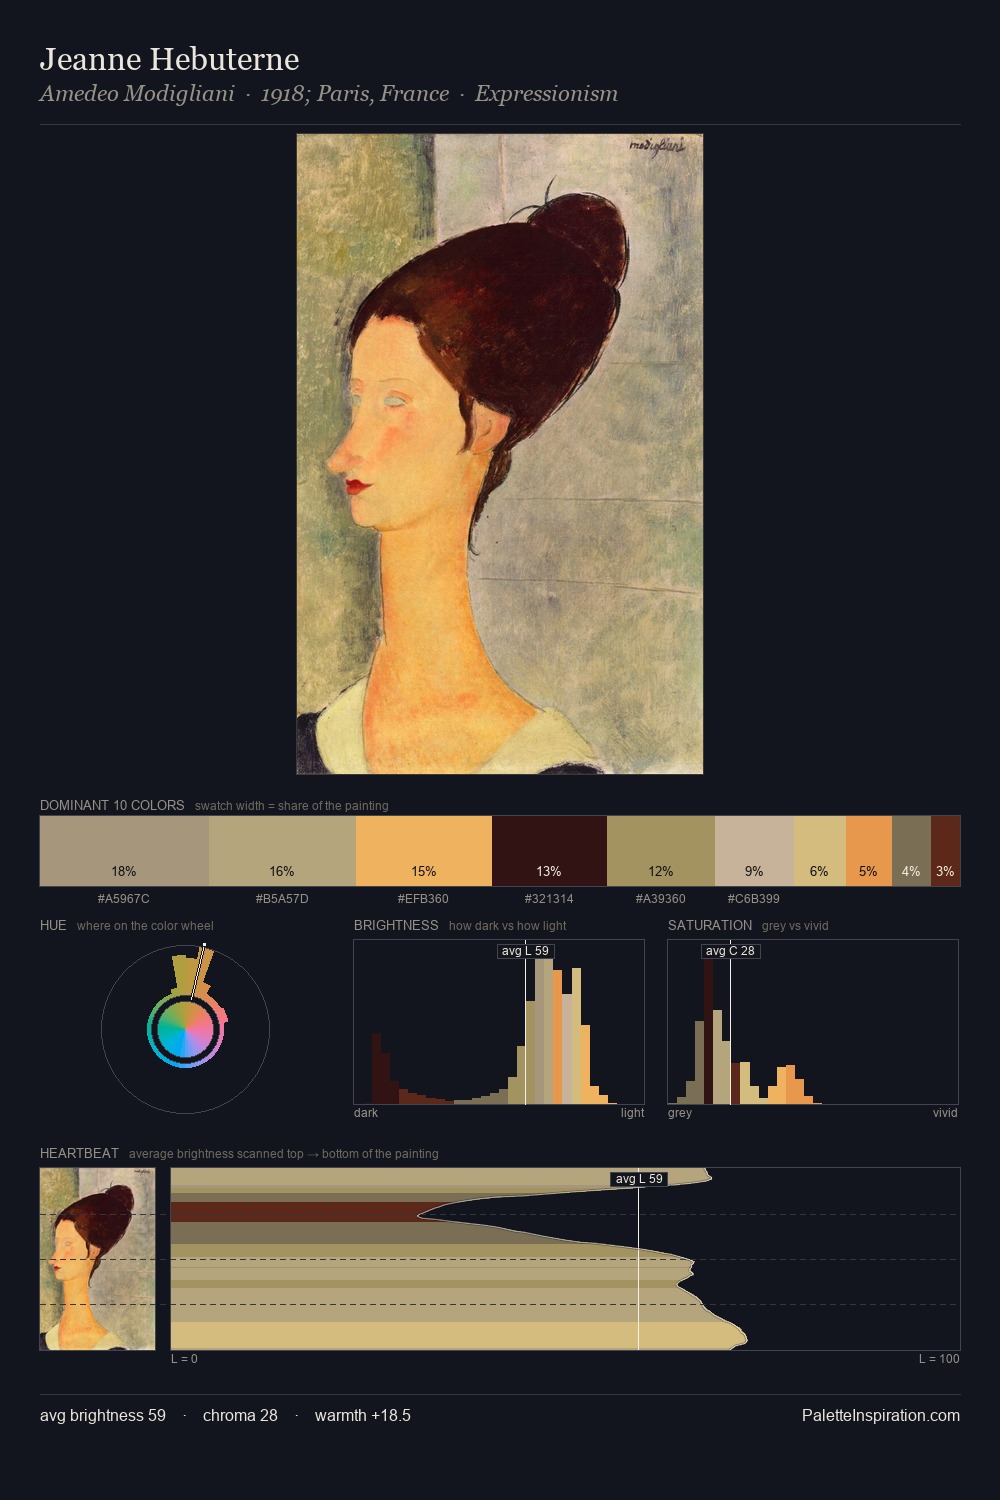The height and width of the screenshot is (1500, 1000).
Task: Click the chroma 28 footer stat
Action: coord(240,1415)
